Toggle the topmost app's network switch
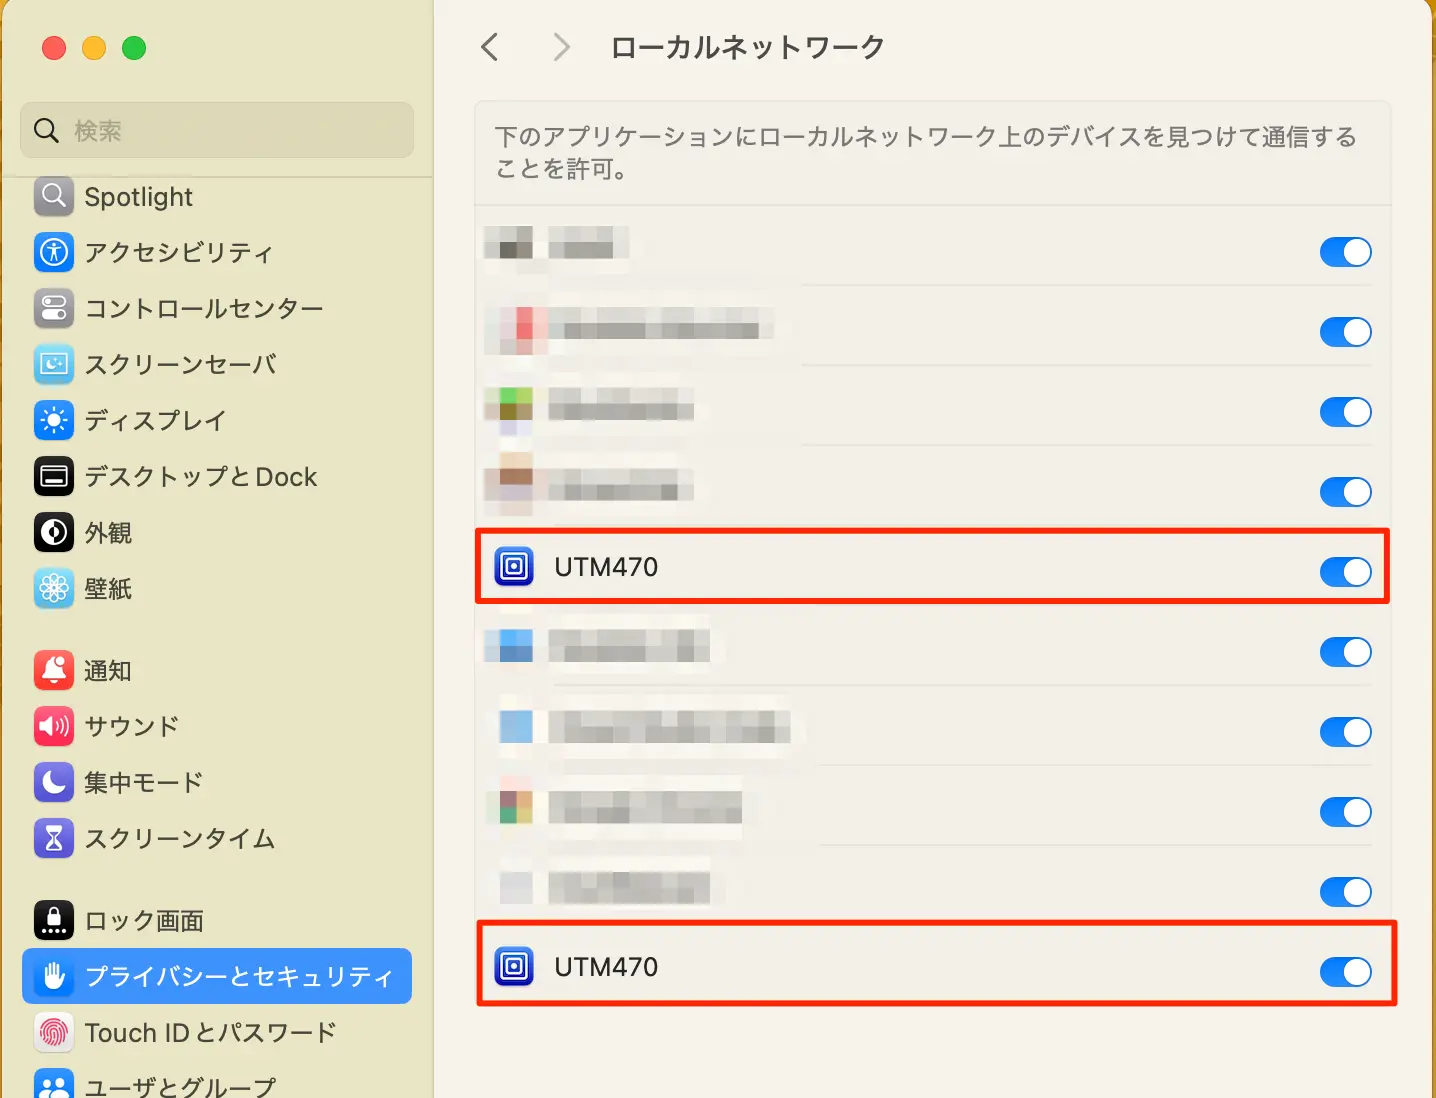Viewport: 1436px width, 1098px height. point(1345,252)
